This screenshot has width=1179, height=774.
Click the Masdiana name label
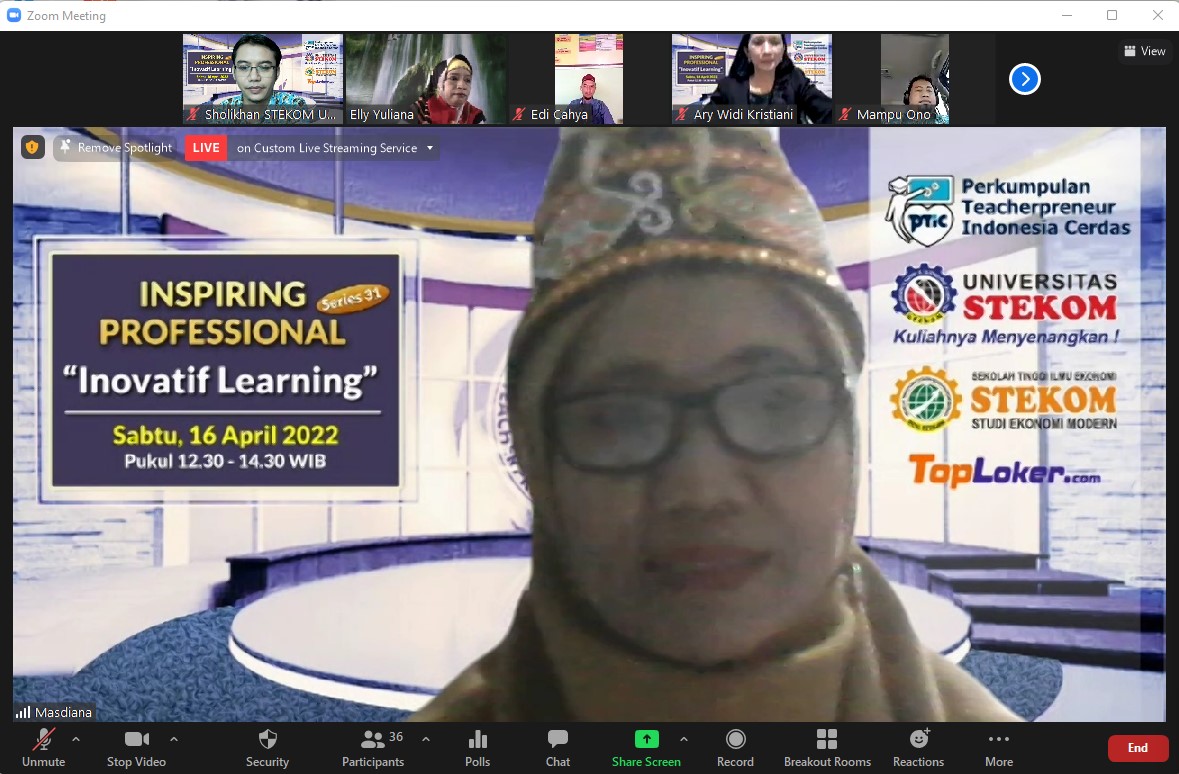tap(63, 712)
